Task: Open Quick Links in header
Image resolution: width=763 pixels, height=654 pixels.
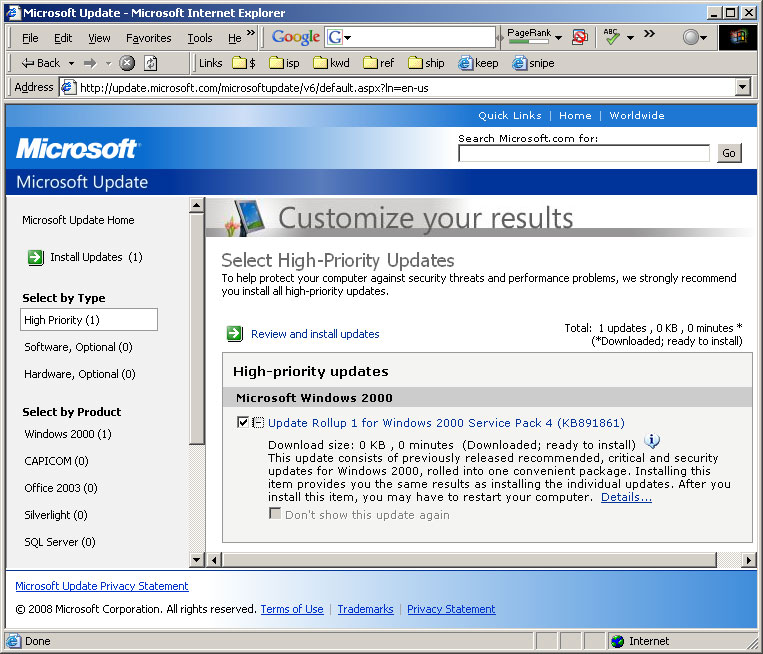Action: coord(509,116)
